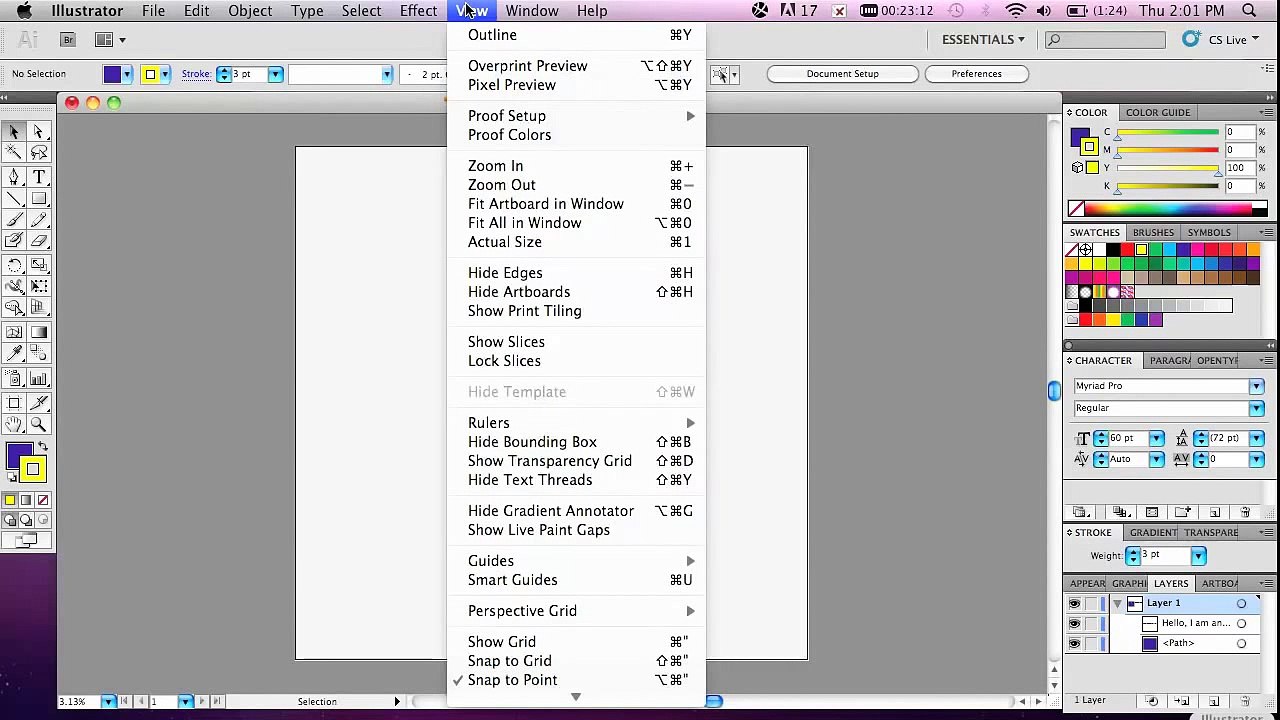Expand the Perspective Grid submenu
This screenshot has width=1280, height=720.
pyautogui.click(x=576, y=611)
